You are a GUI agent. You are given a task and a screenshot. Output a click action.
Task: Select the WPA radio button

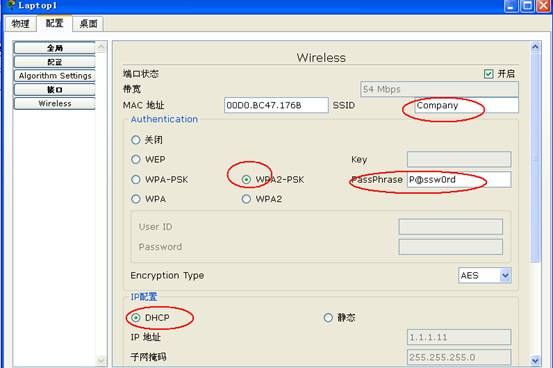[x=136, y=199]
